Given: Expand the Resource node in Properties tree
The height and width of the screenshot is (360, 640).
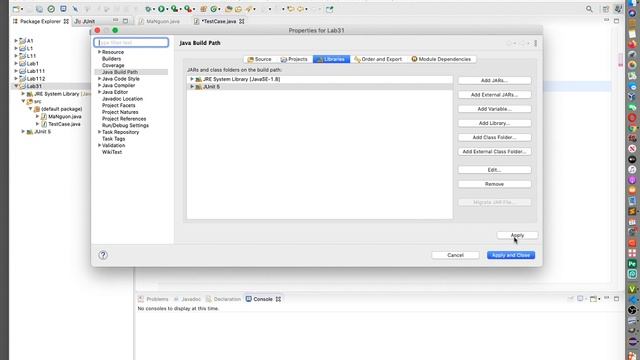Looking at the screenshot, I should (x=99, y=52).
